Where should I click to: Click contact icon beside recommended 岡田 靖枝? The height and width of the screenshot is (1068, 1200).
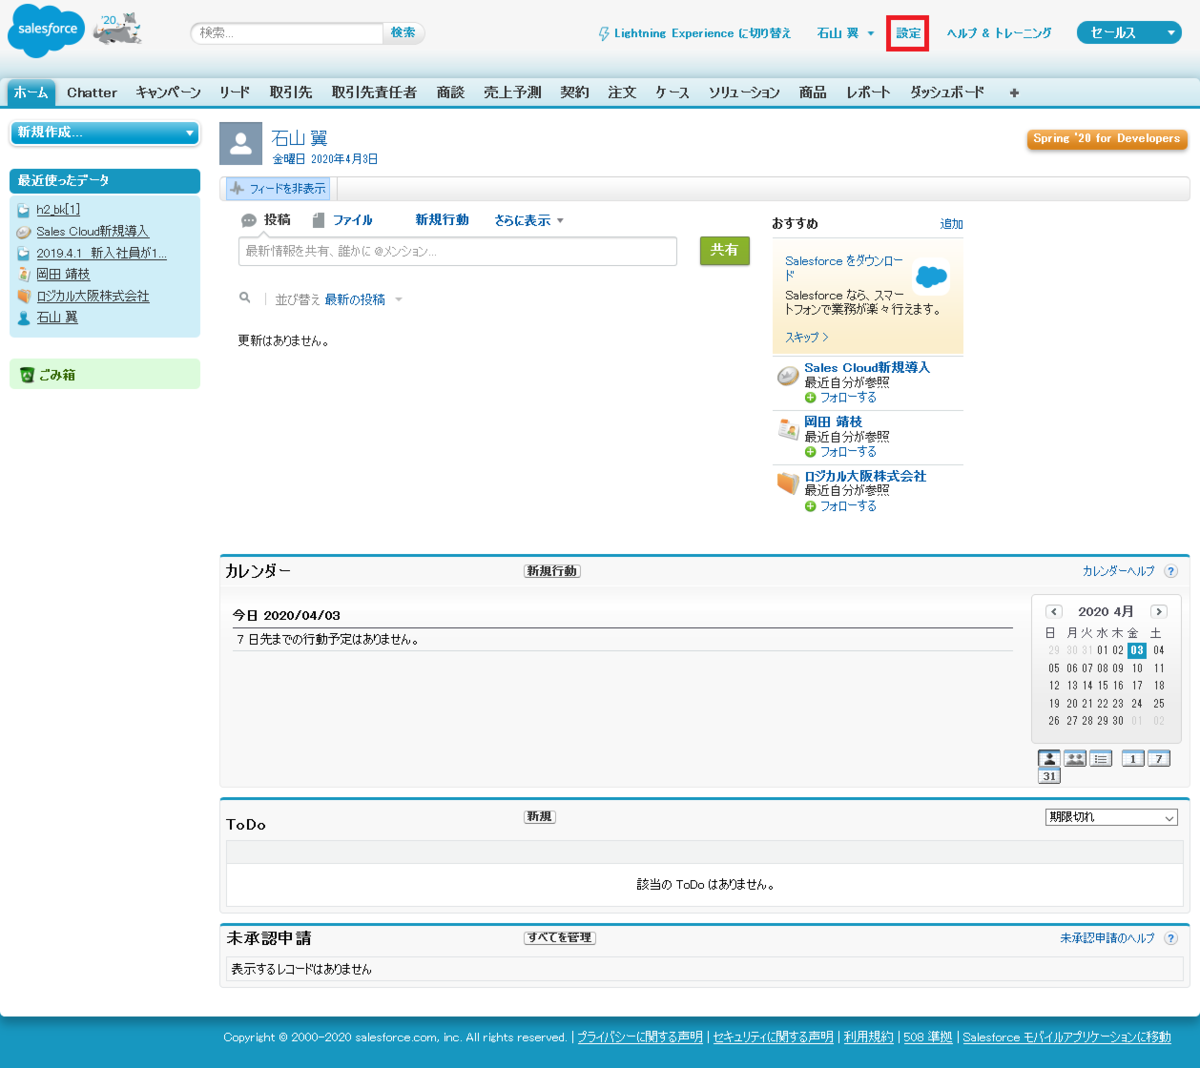pyautogui.click(x=788, y=430)
